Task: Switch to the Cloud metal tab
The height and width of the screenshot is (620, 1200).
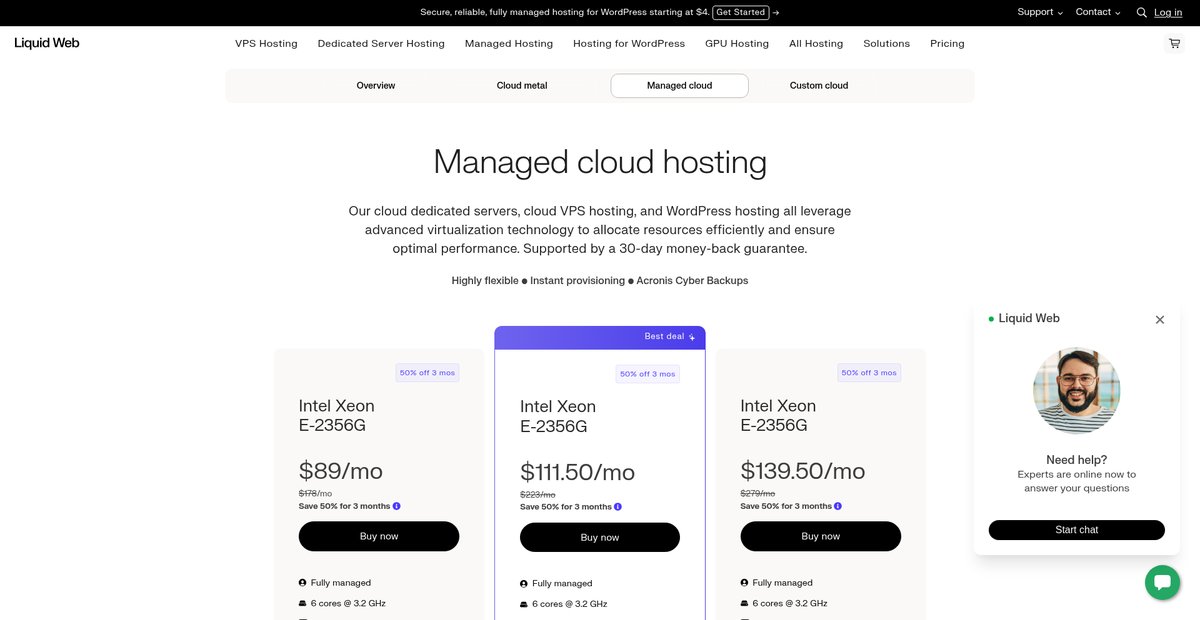Action: coord(522,86)
